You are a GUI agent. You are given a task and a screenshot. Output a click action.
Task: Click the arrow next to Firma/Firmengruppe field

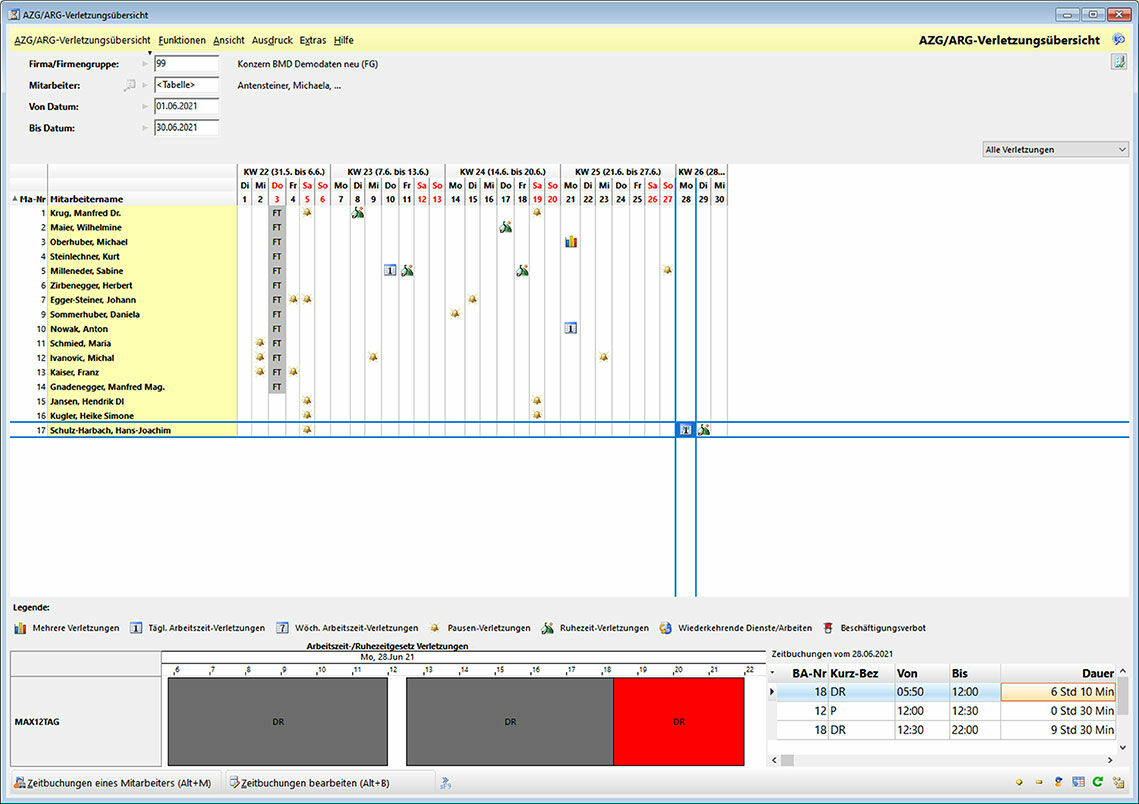[145, 64]
